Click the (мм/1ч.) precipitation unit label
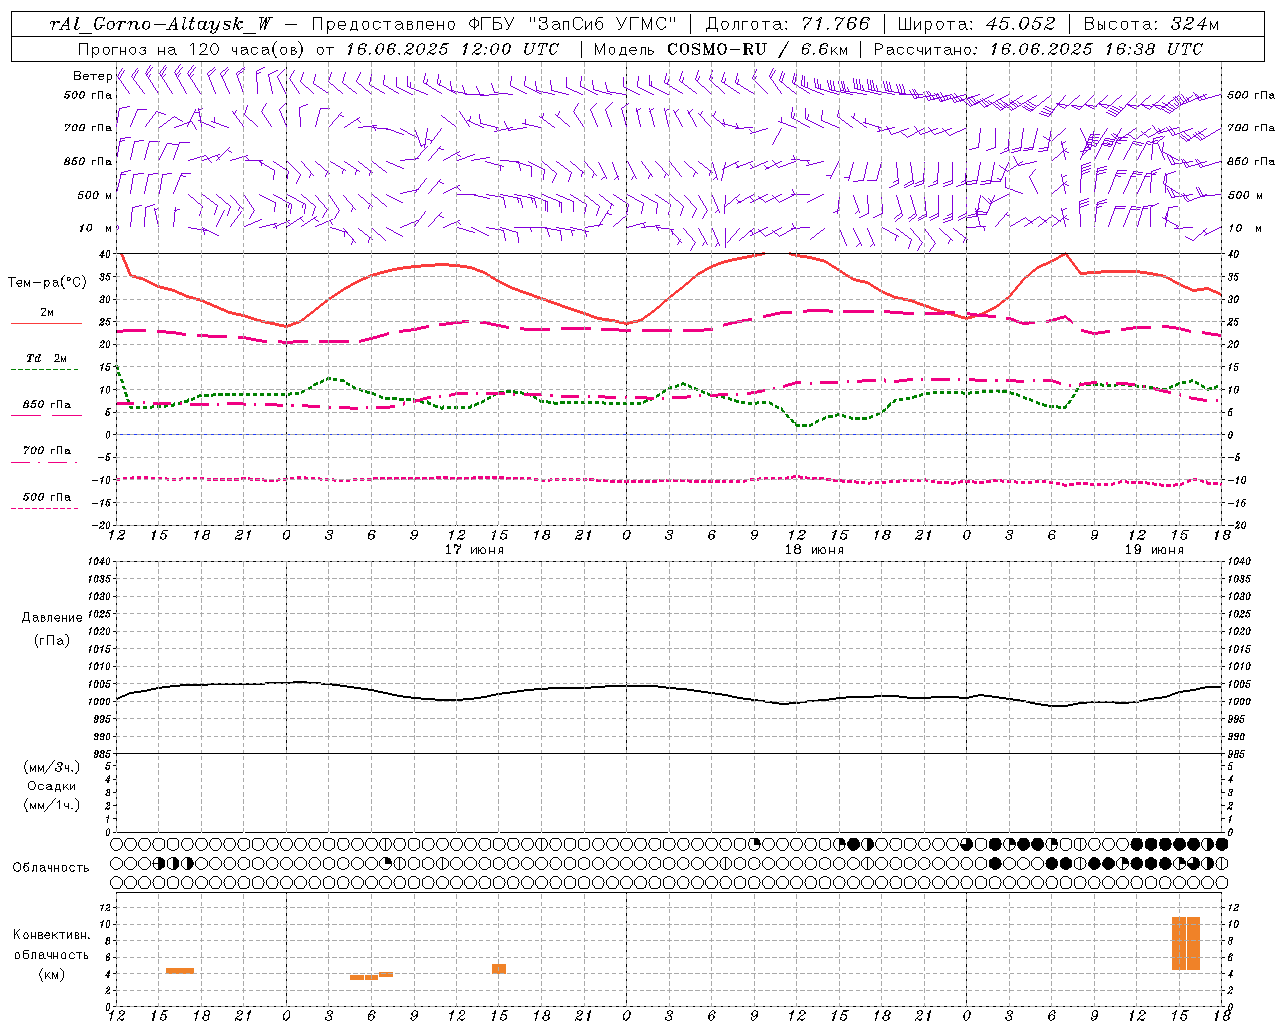The height and width of the screenshot is (1024, 1280). (x=52, y=804)
